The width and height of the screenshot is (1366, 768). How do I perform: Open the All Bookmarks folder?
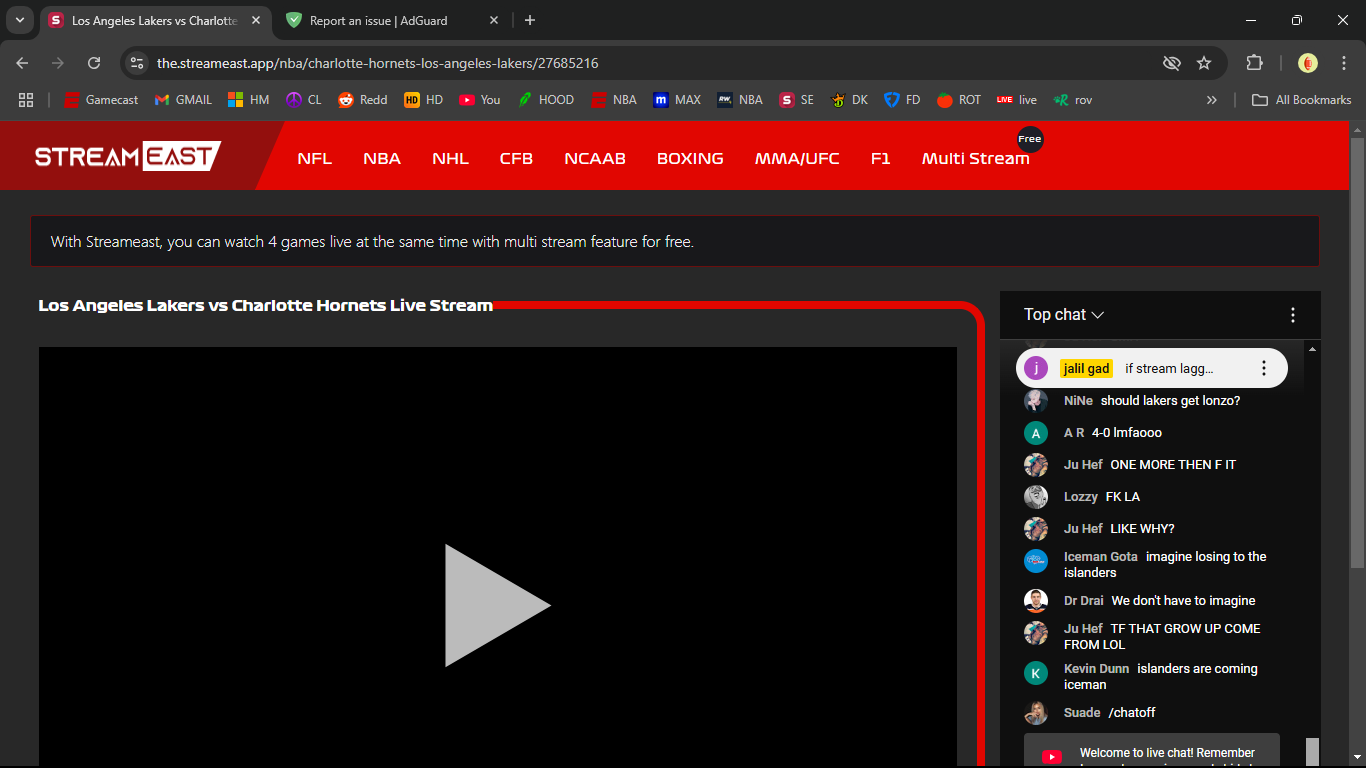1301,100
